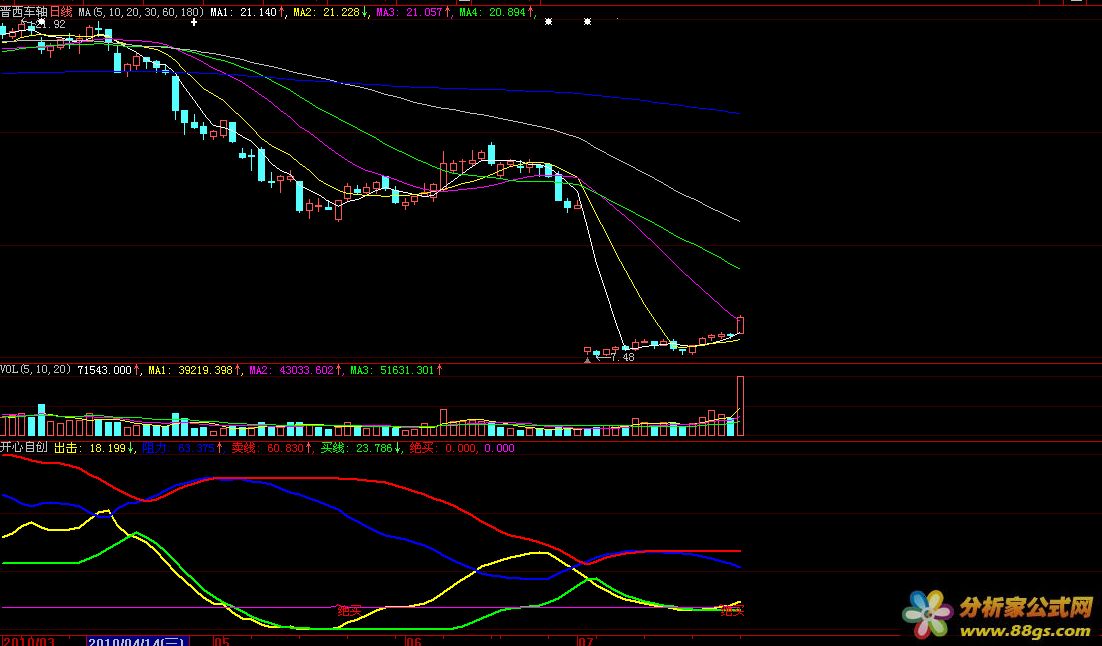This screenshot has height=646, width=1102.
Task: Click the gray up-arrow marker beside the 7.48 low label
Action: pos(588,360)
